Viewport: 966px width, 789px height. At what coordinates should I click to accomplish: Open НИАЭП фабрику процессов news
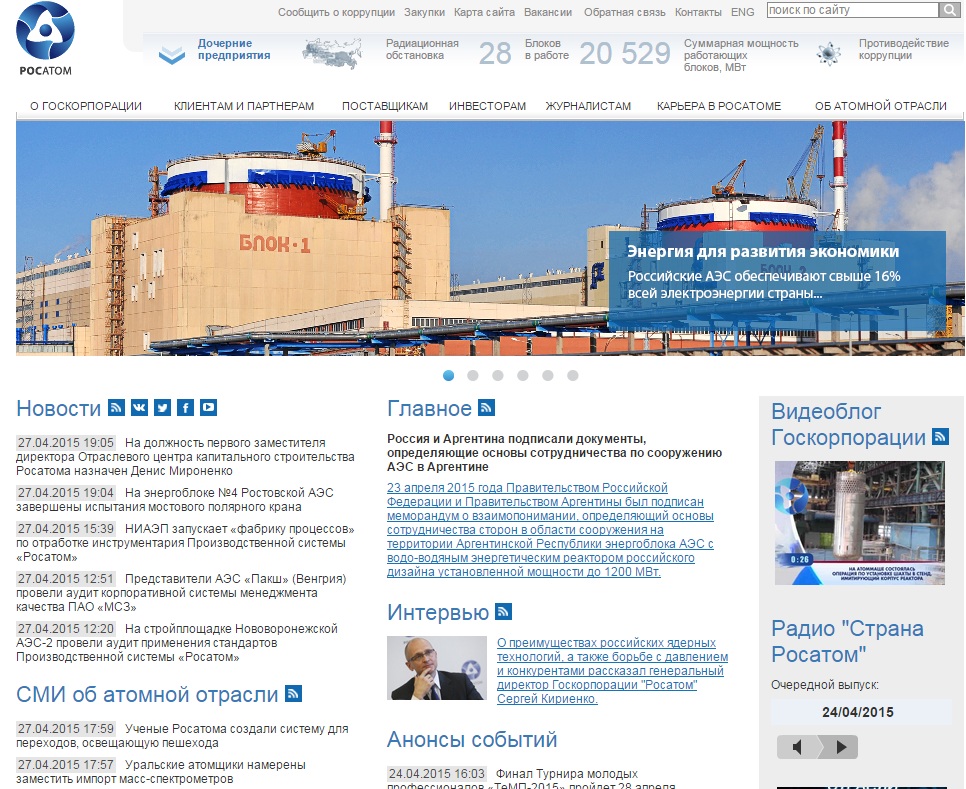[185, 543]
